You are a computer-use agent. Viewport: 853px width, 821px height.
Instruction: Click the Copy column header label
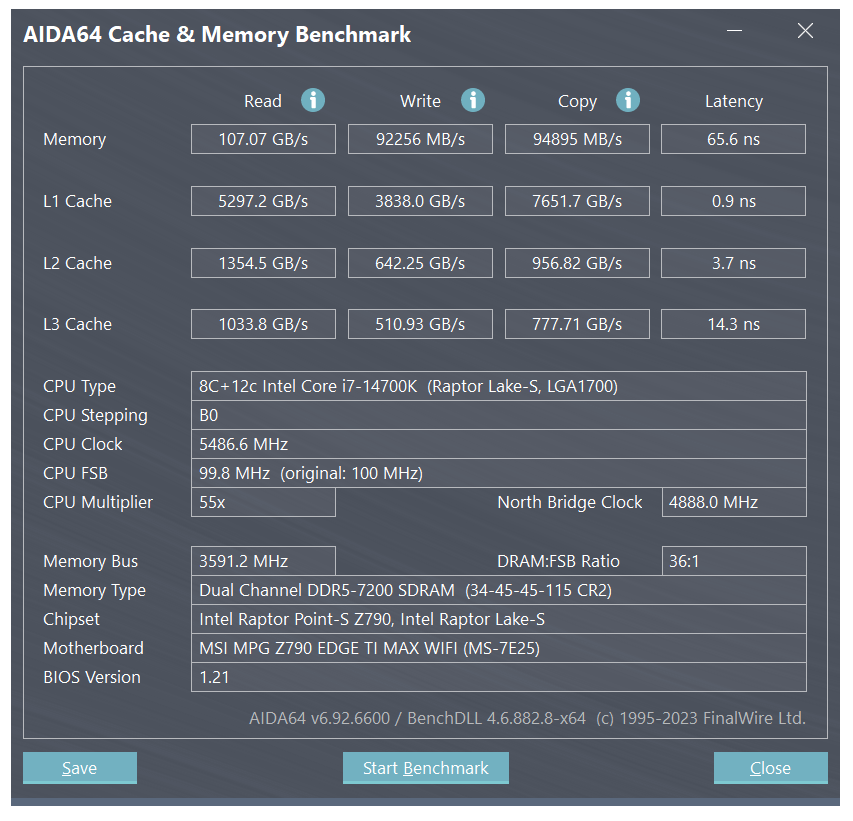pos(577,102)
